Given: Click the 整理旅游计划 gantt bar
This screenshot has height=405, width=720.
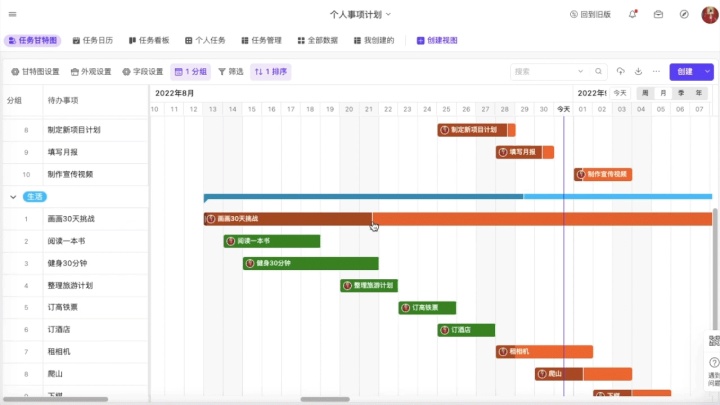Looking at the screenshot, I should 369,286.
